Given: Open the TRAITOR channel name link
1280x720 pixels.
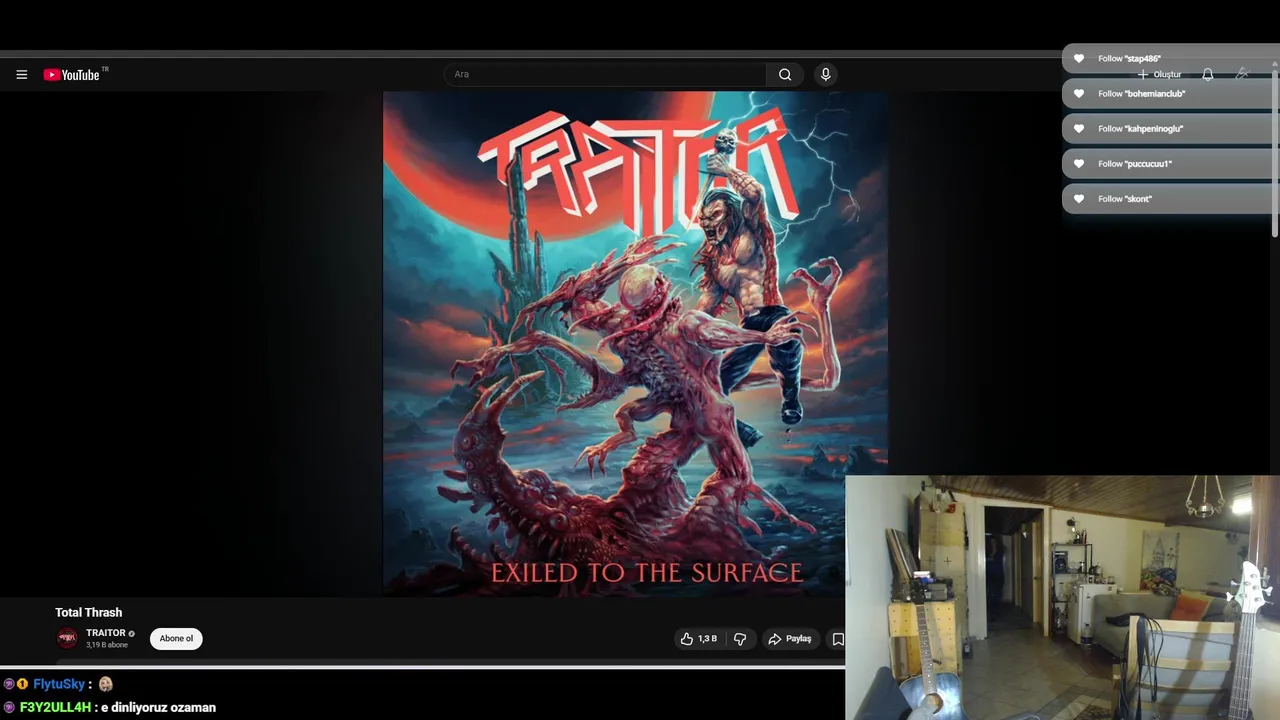Looking at the screenshot, I should tap(106, 633).
